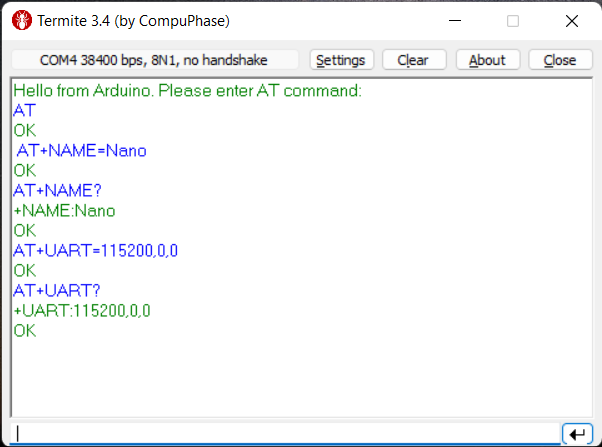
Task: Click the COM4 38400 bps port status button
Action: coord(155,60)
